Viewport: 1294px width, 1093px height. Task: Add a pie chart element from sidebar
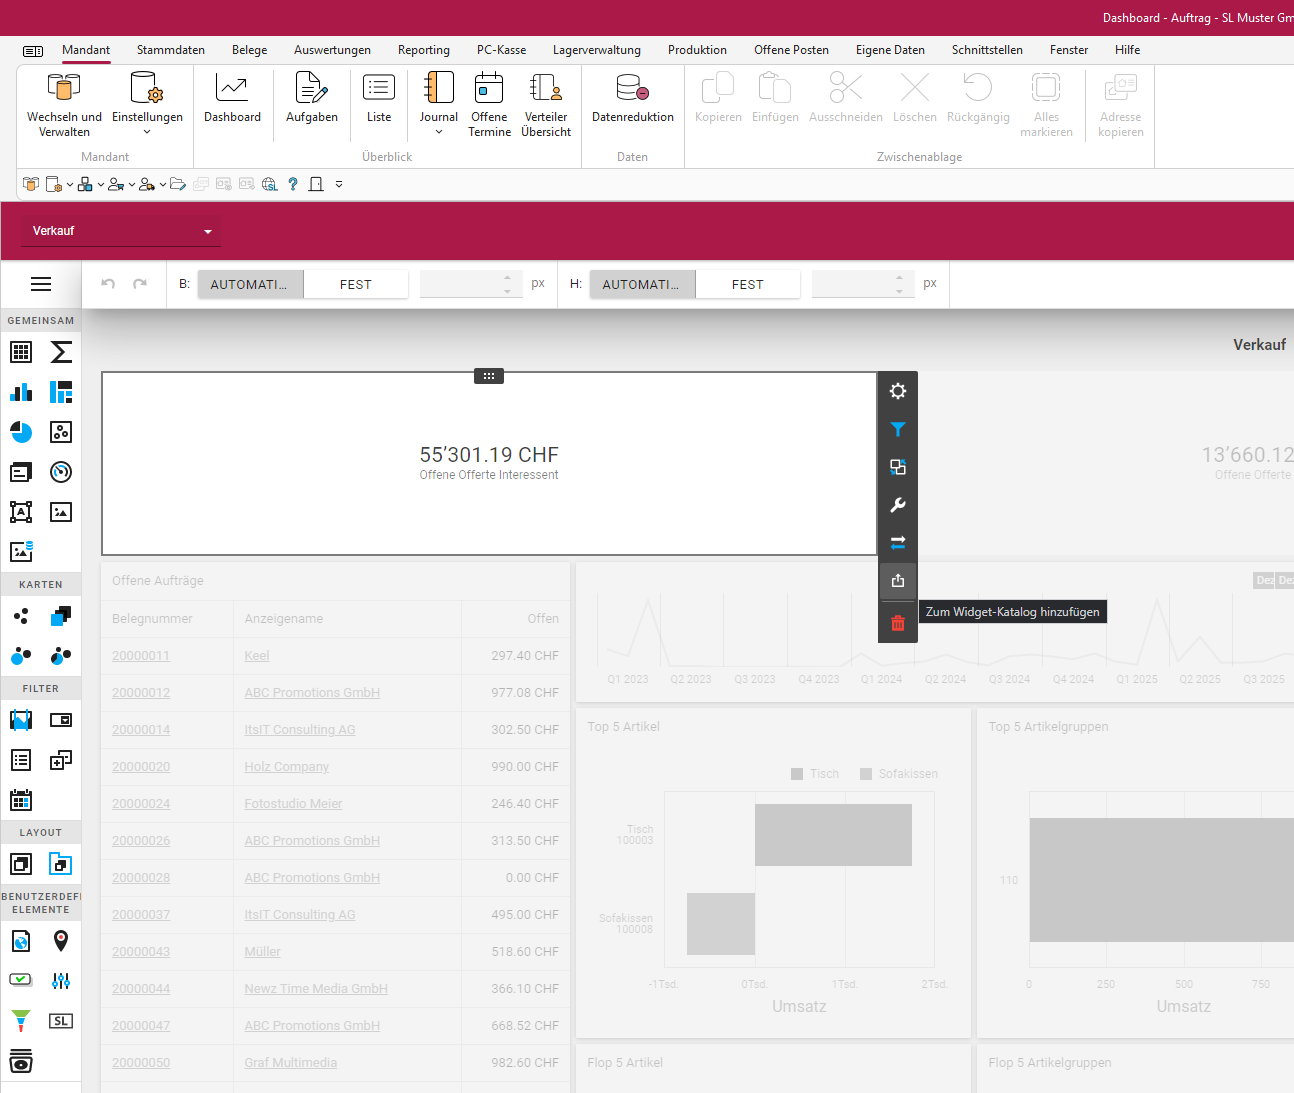pyautogui.click(x=21, y=432)
